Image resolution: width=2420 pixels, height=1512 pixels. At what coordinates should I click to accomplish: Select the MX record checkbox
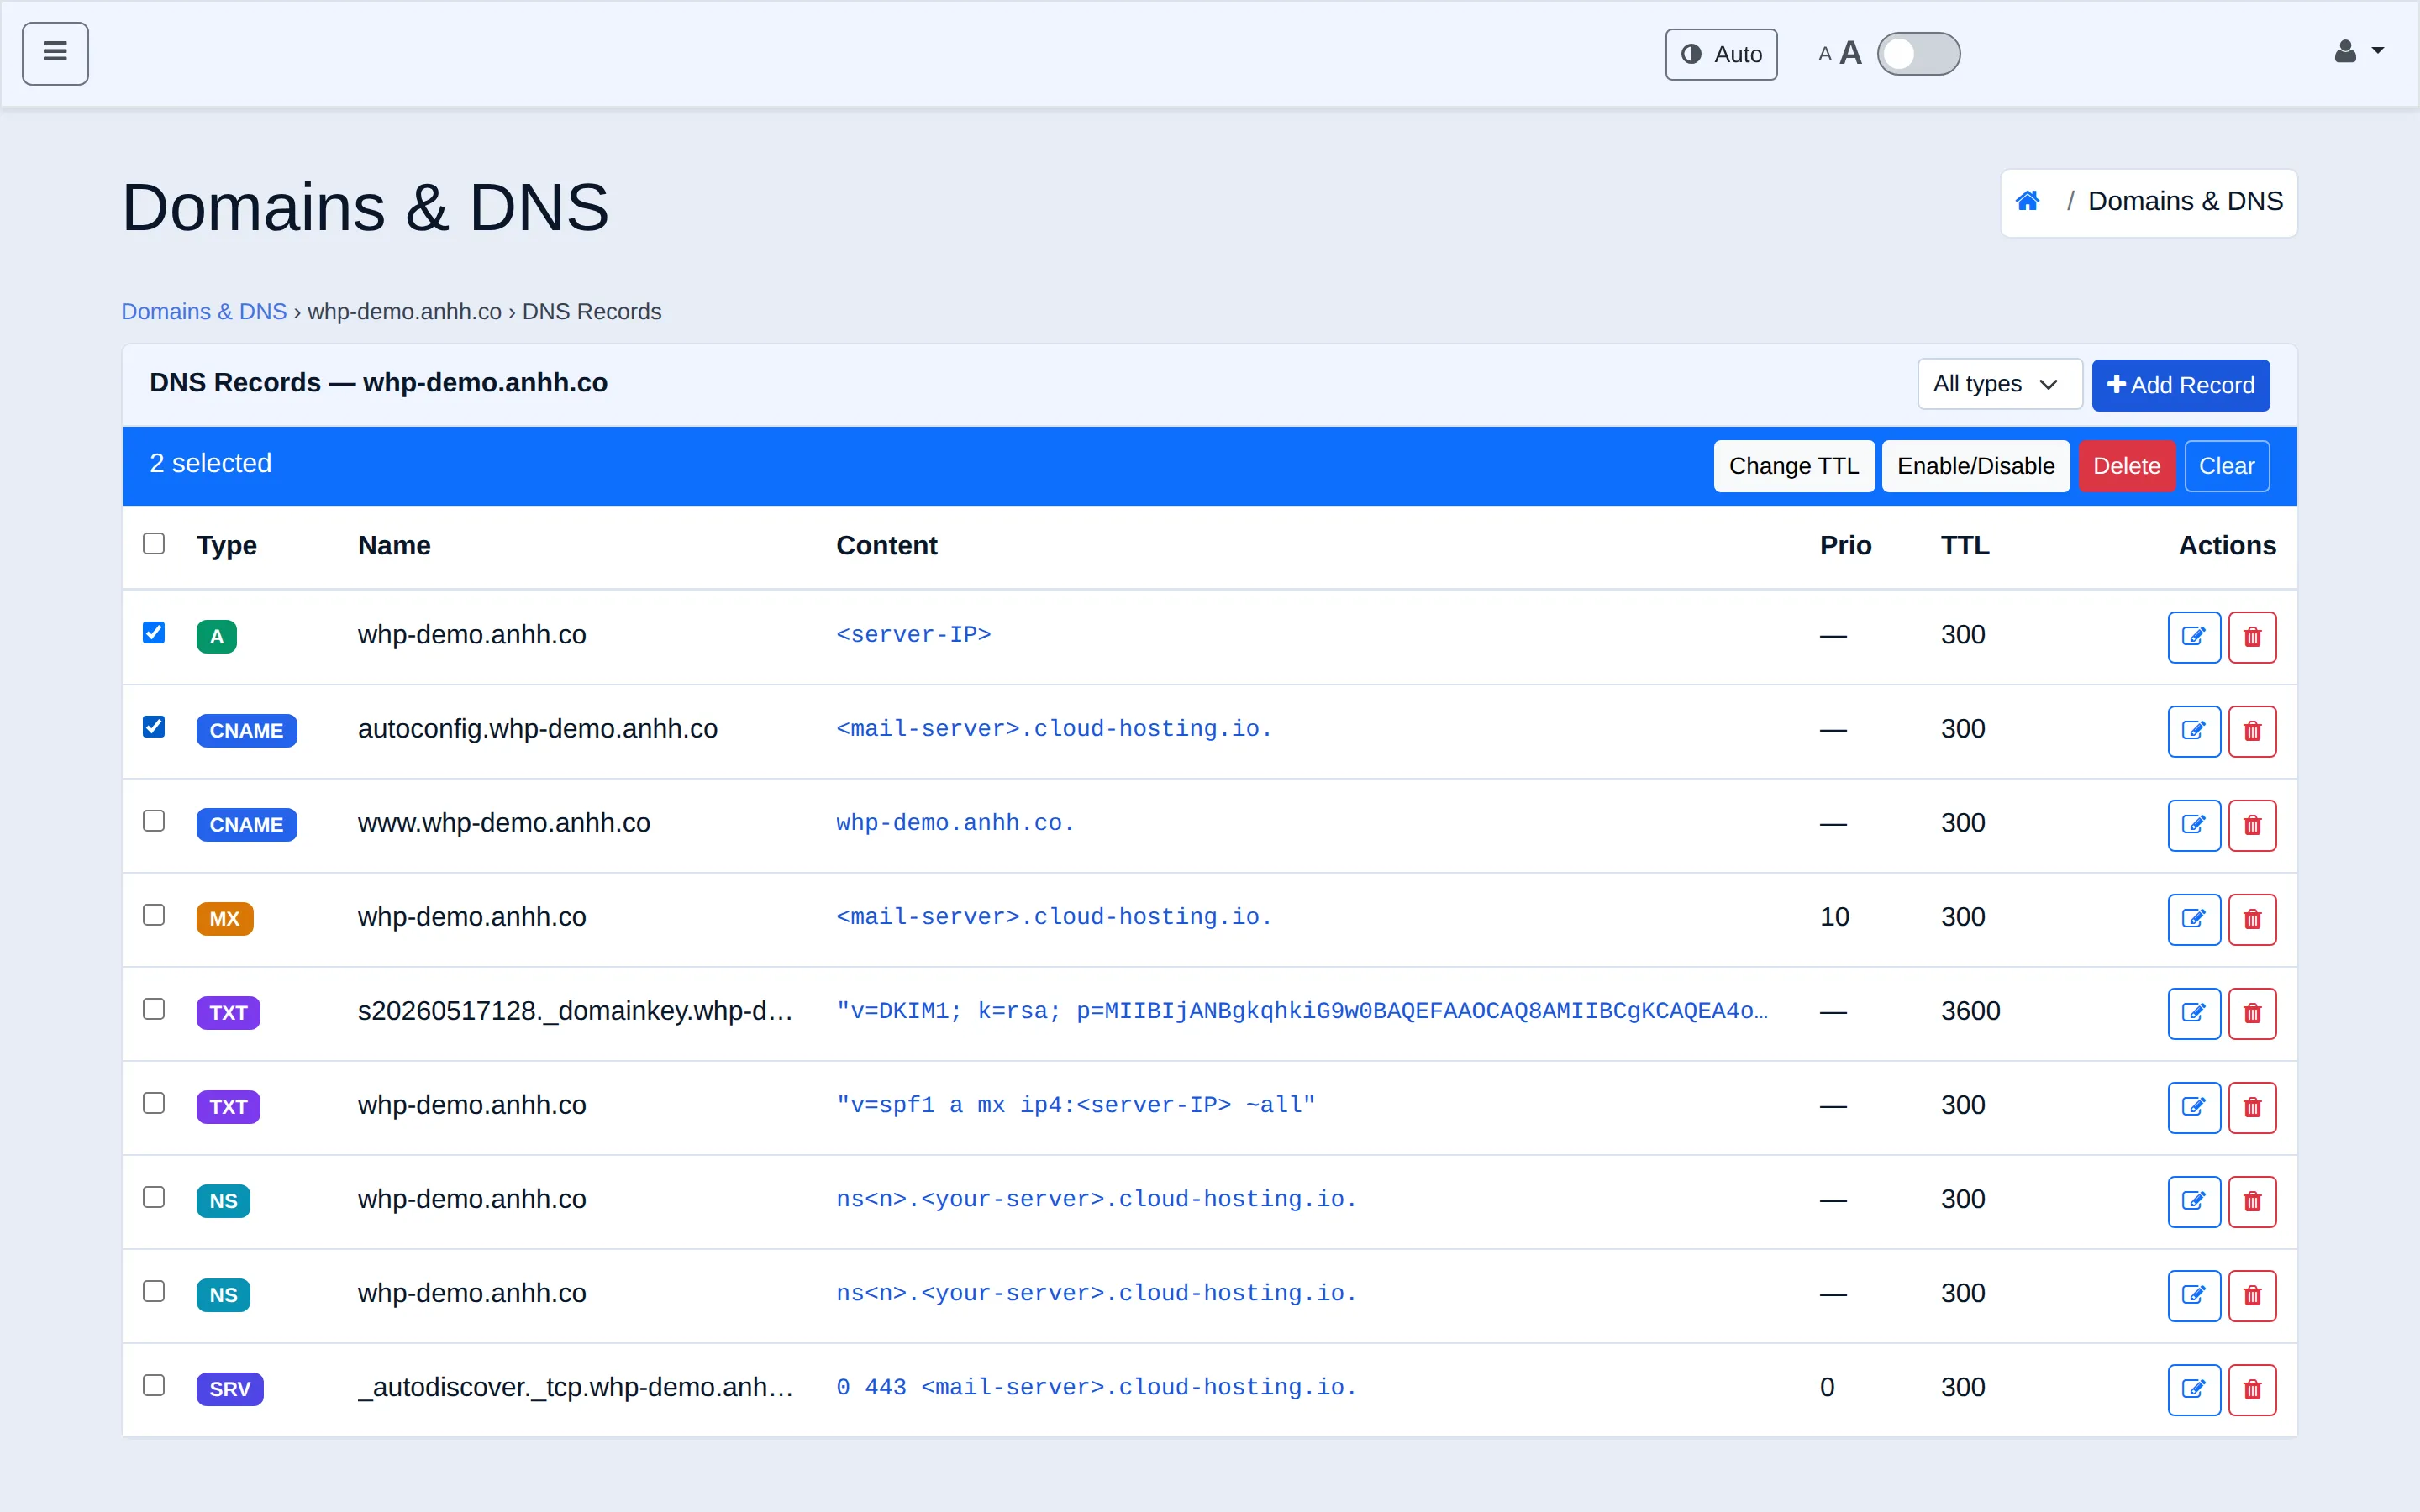click(153, 914)
